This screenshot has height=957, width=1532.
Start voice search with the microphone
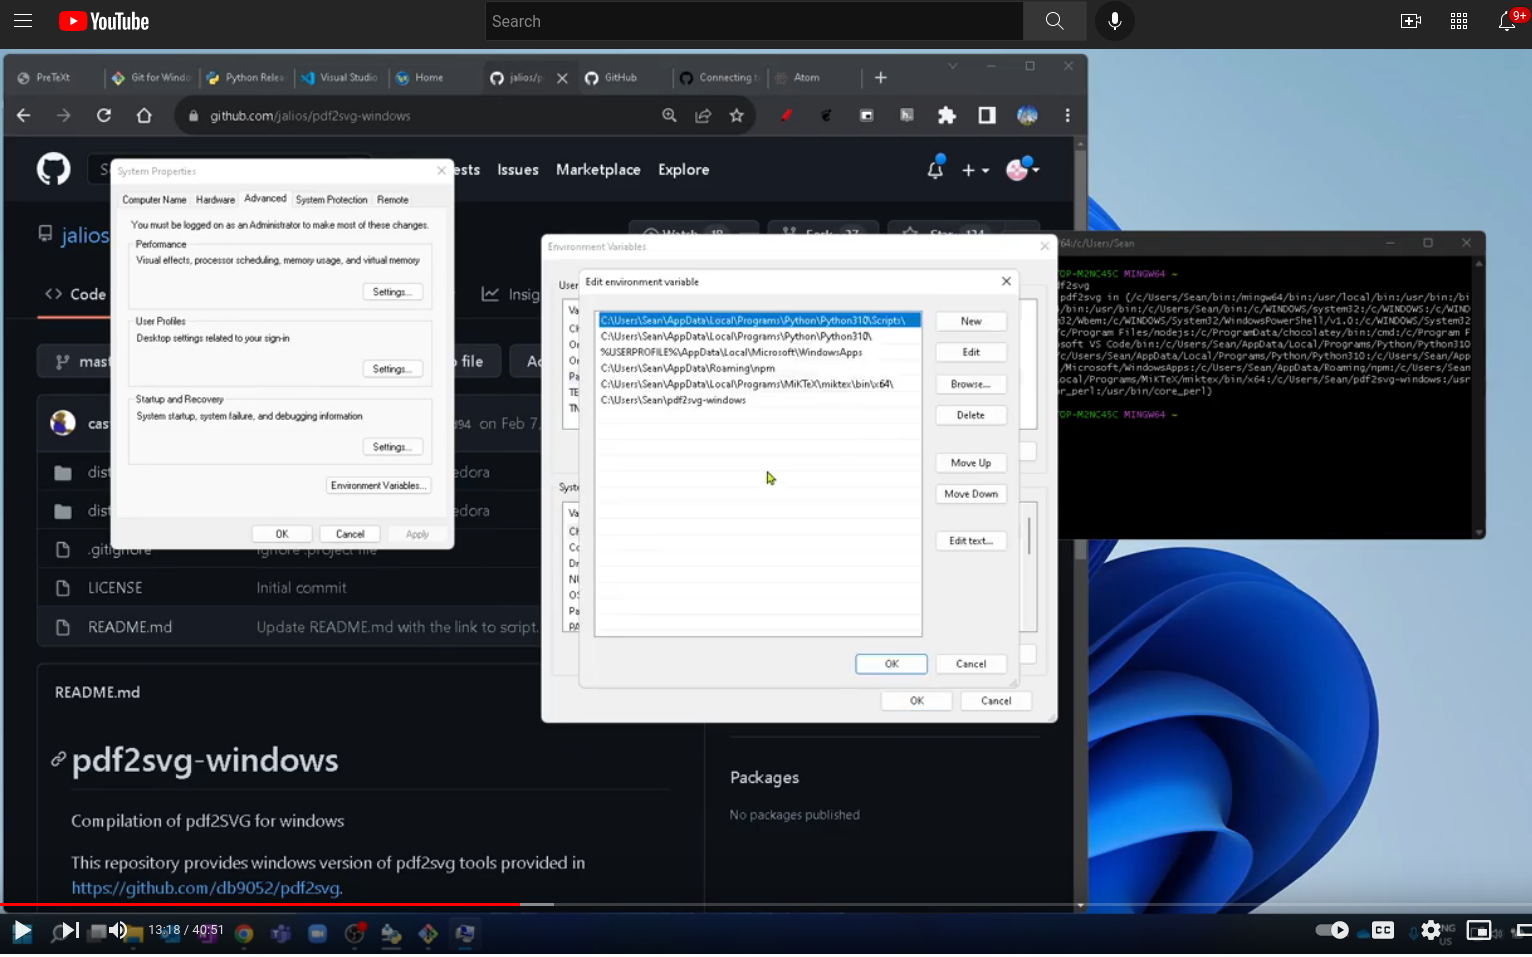pos(1114,21)
